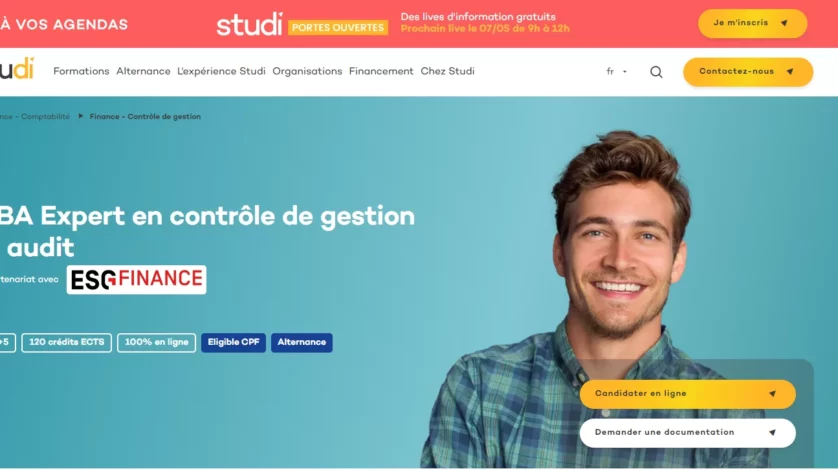Open the Financement menu item
Image resolution: width=838 pixels, height=471 pixels.
click(381, 71)
